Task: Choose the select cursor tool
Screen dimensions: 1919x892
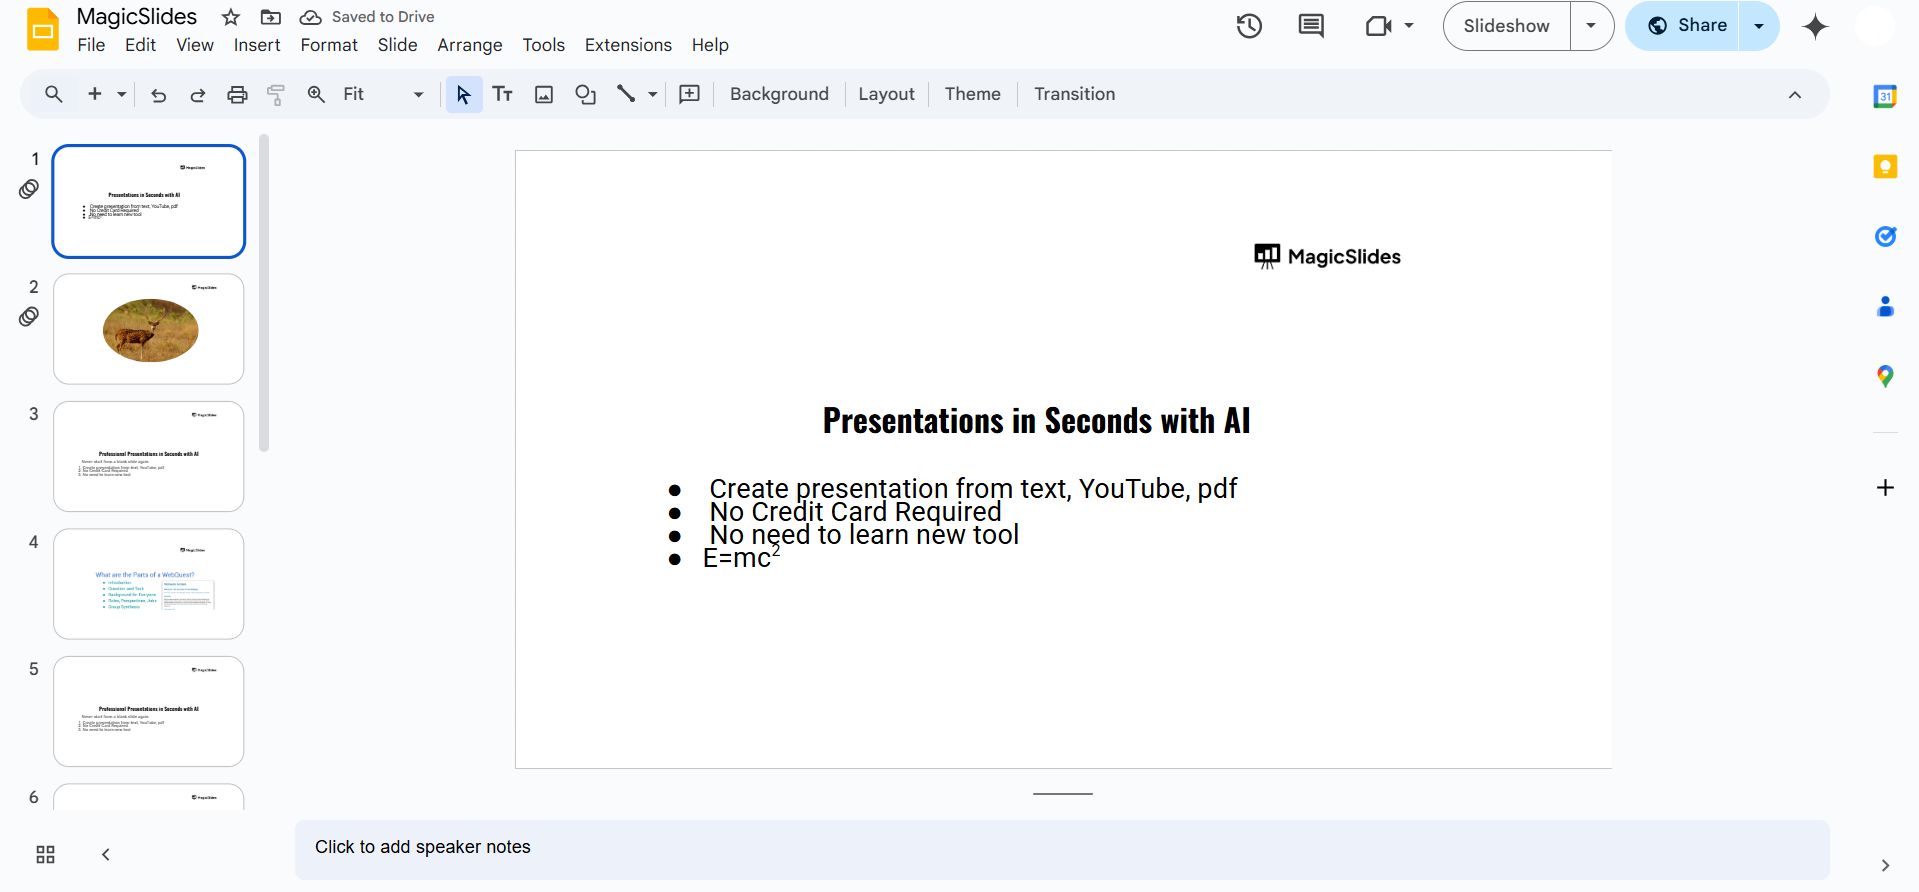Action: pos(464,94)
